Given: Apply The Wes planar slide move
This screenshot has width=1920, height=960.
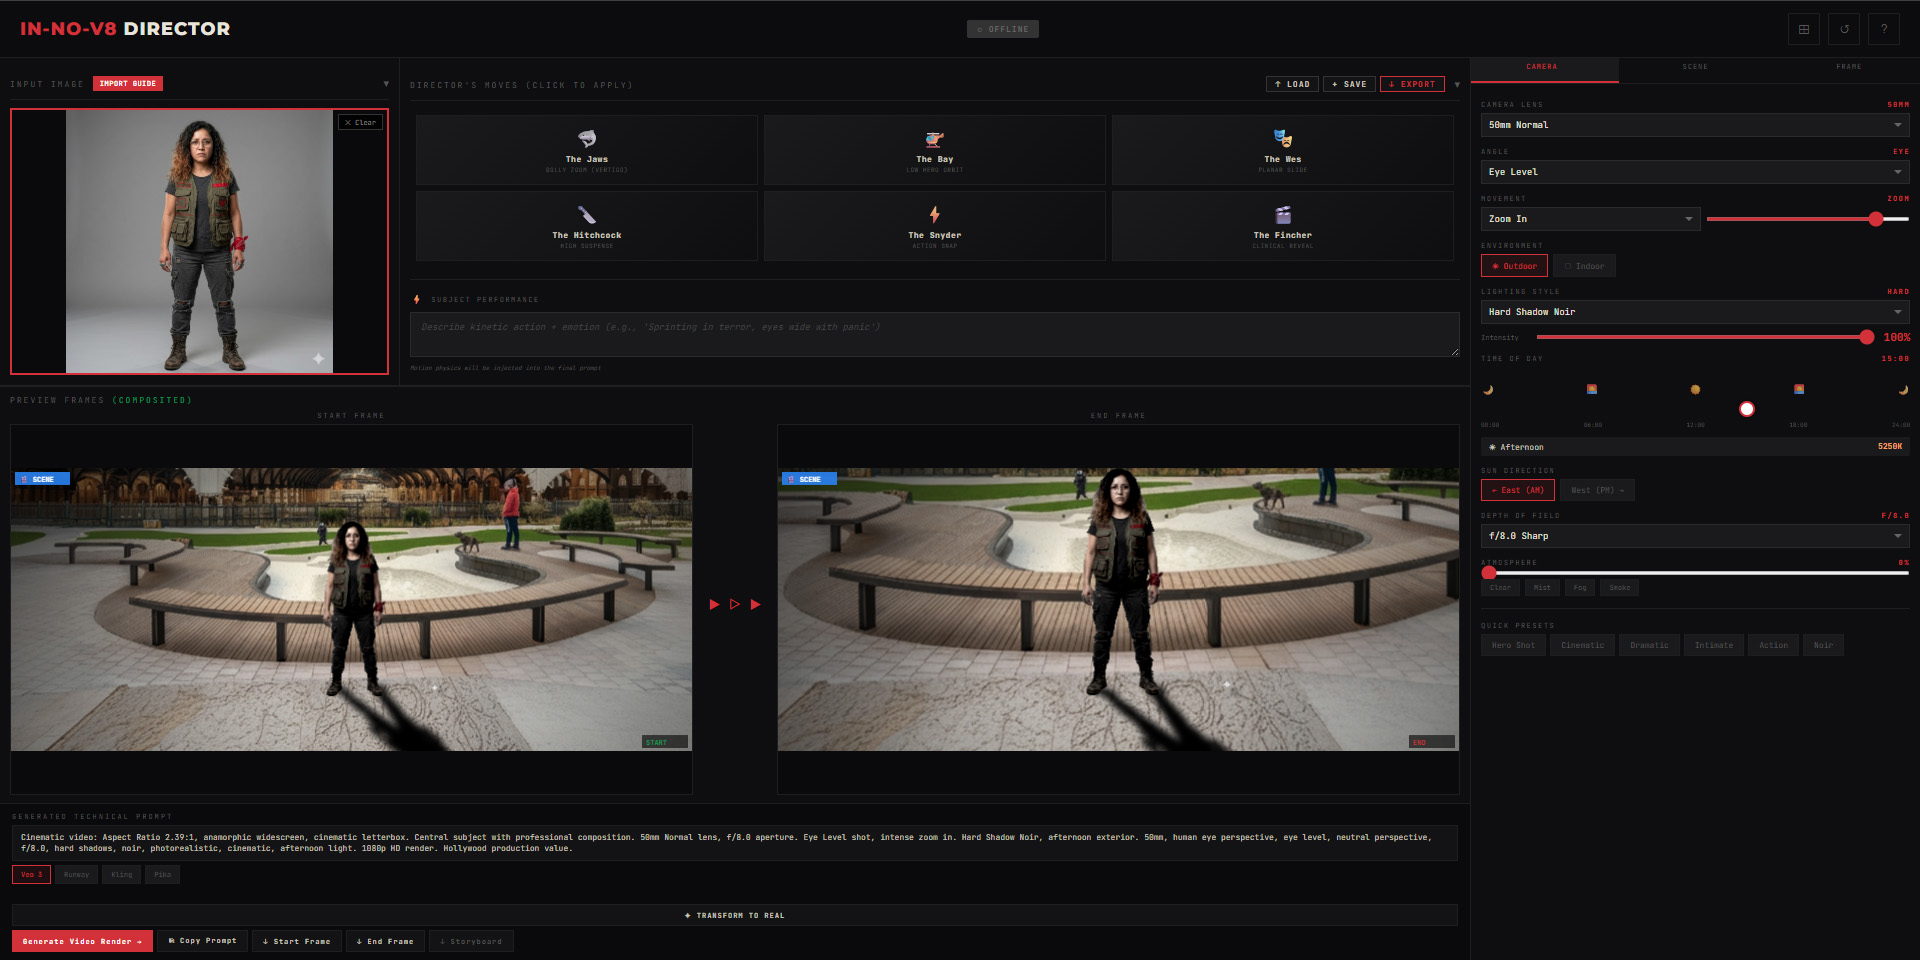Looking at the screenshot, I should pyautogui.click(x=1282, y=150).
